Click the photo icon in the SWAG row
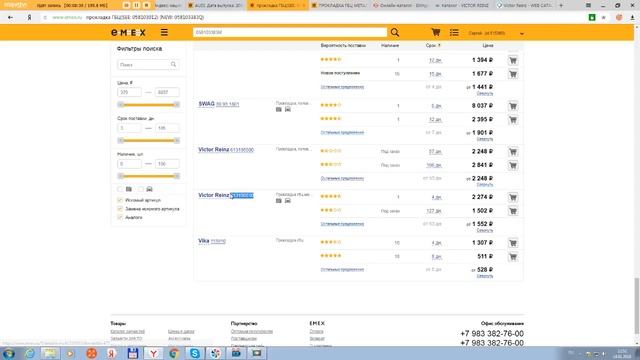640x360 pixels. [279, 109]
